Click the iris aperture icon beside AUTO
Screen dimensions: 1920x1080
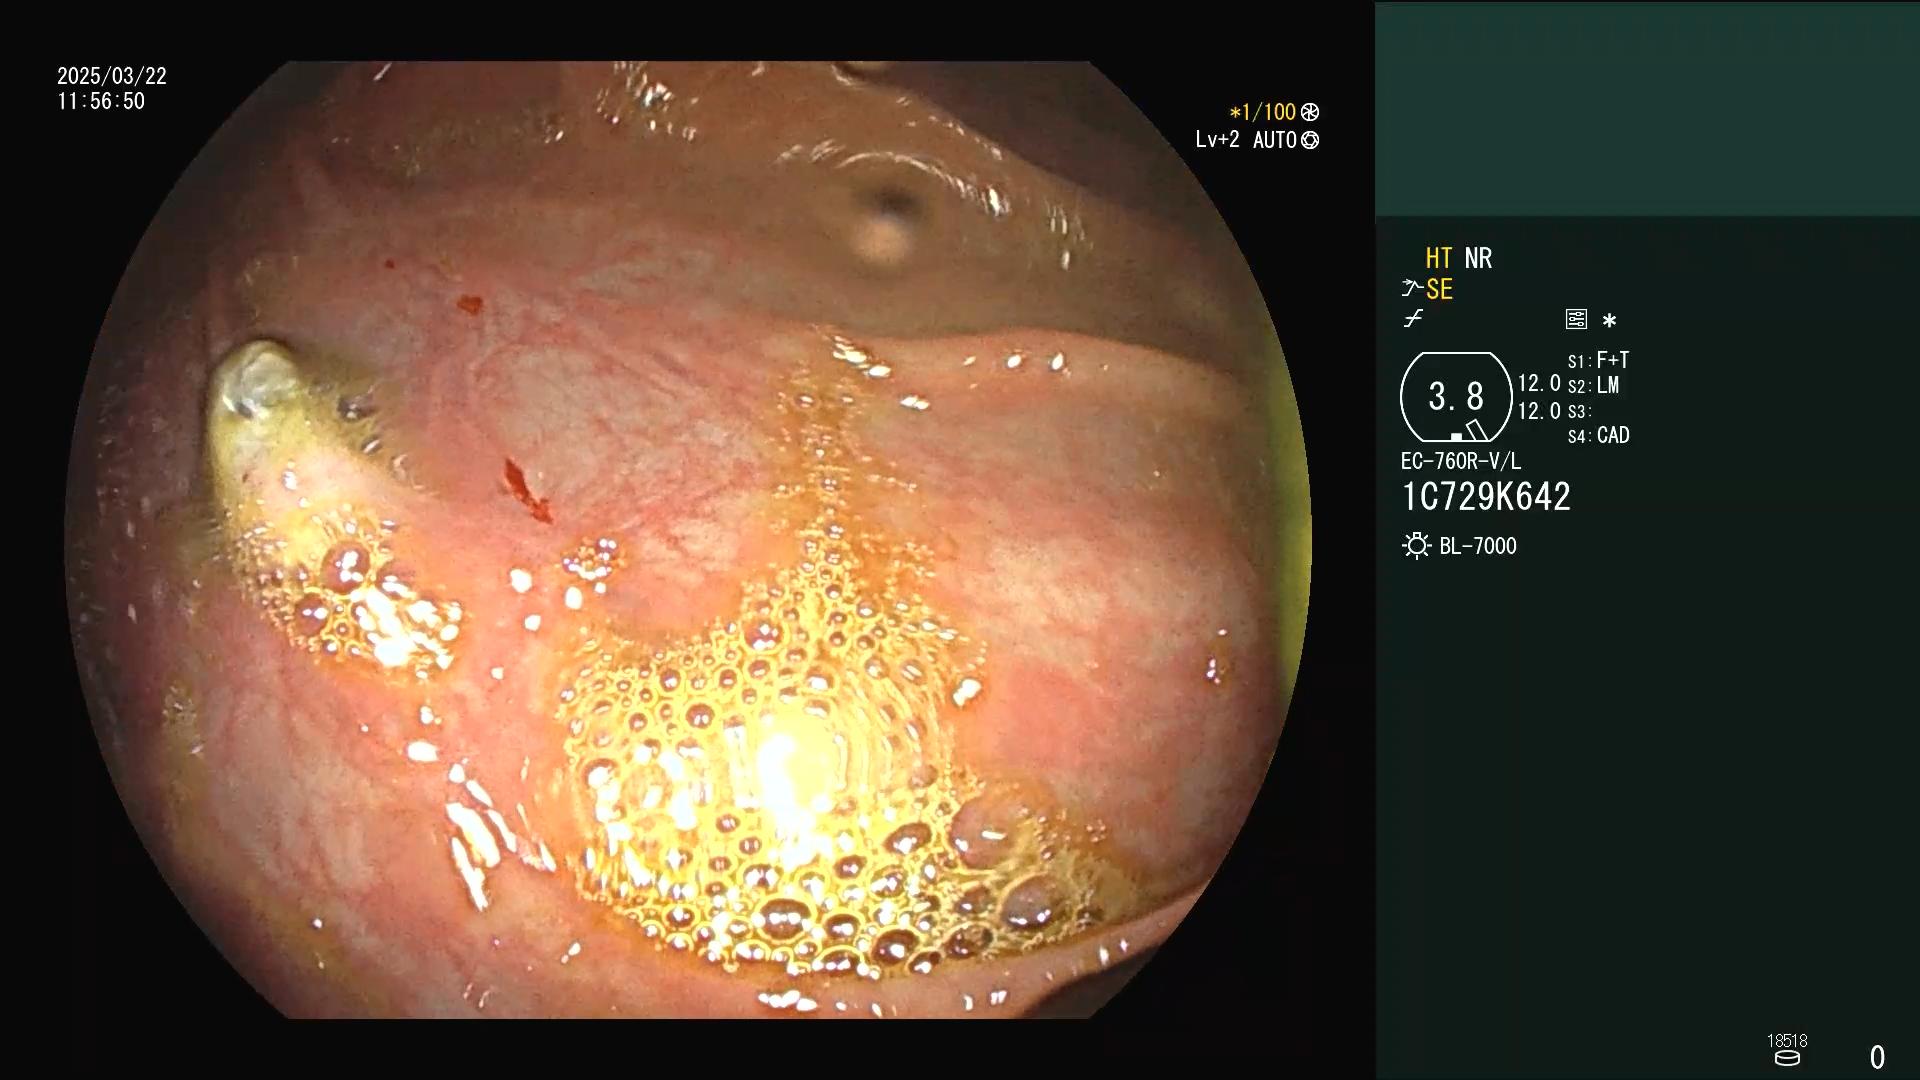[x=1310, y=140]
